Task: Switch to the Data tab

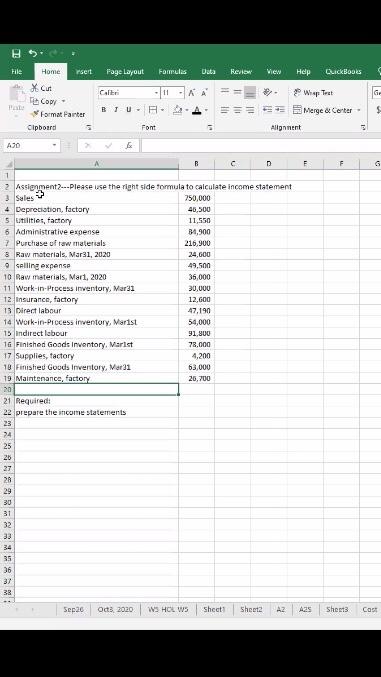Action: (209, 72)
